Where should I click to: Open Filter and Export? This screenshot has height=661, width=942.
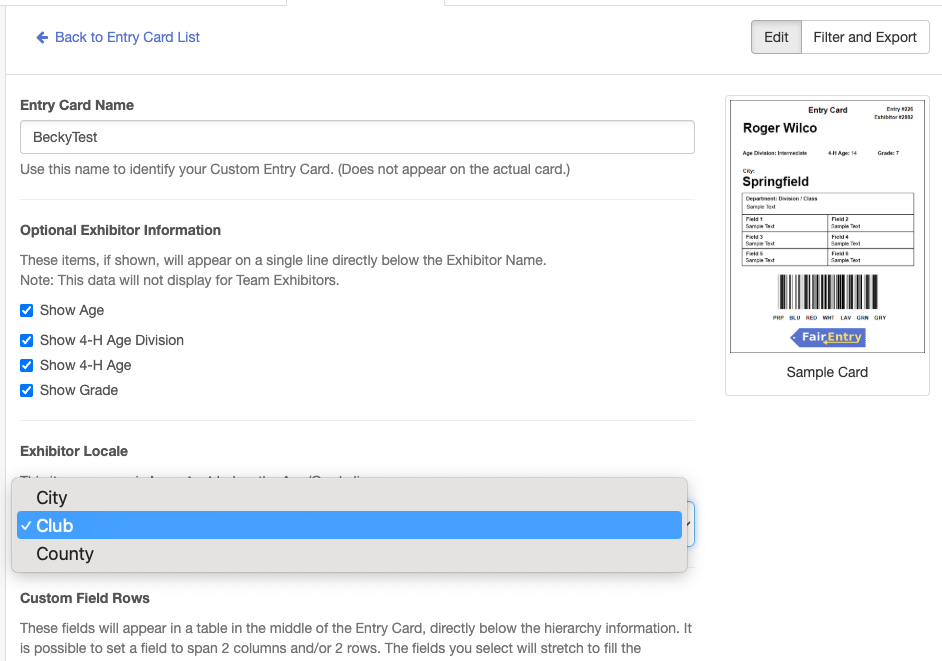[864, 37]
